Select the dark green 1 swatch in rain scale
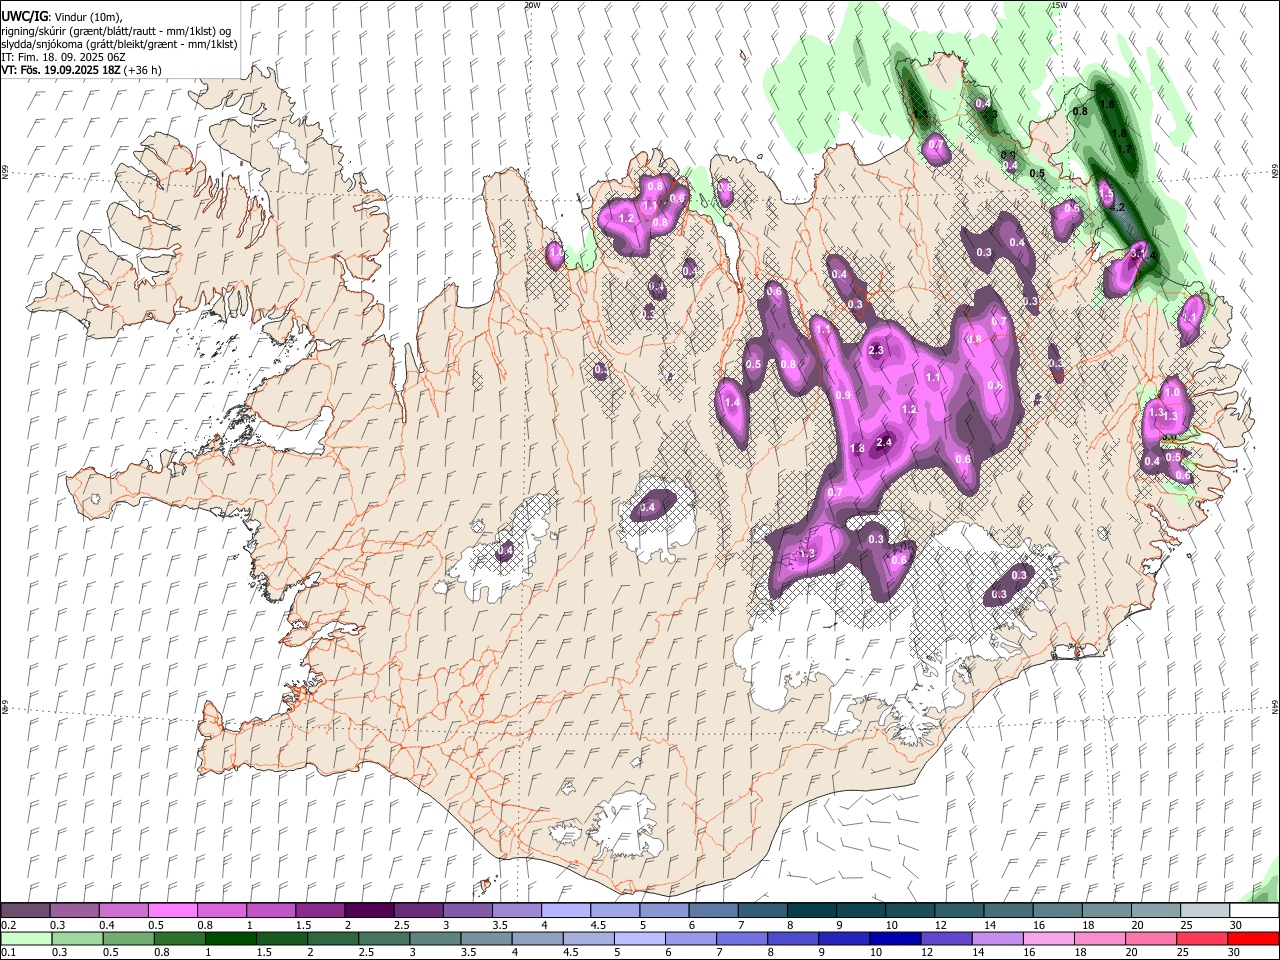This screenshot has height=960, width=1280. click(x=230, y=938)
